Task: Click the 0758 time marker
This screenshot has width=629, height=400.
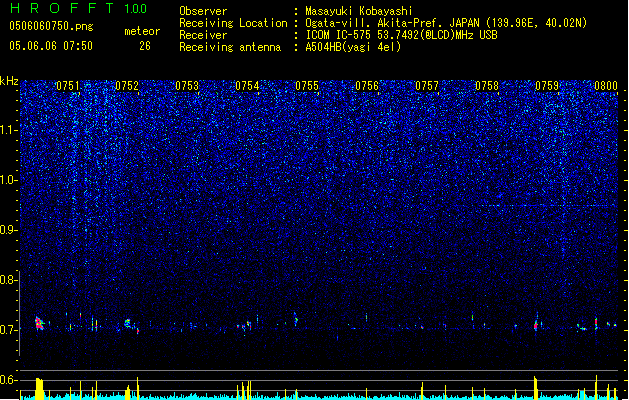Action: [487, 86]
